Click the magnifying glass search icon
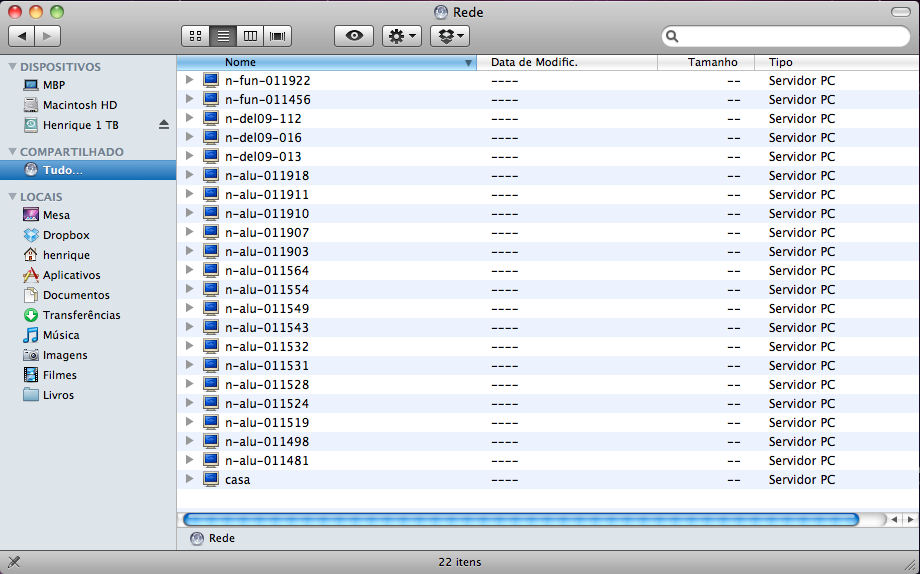 click(x=672, y=36)
